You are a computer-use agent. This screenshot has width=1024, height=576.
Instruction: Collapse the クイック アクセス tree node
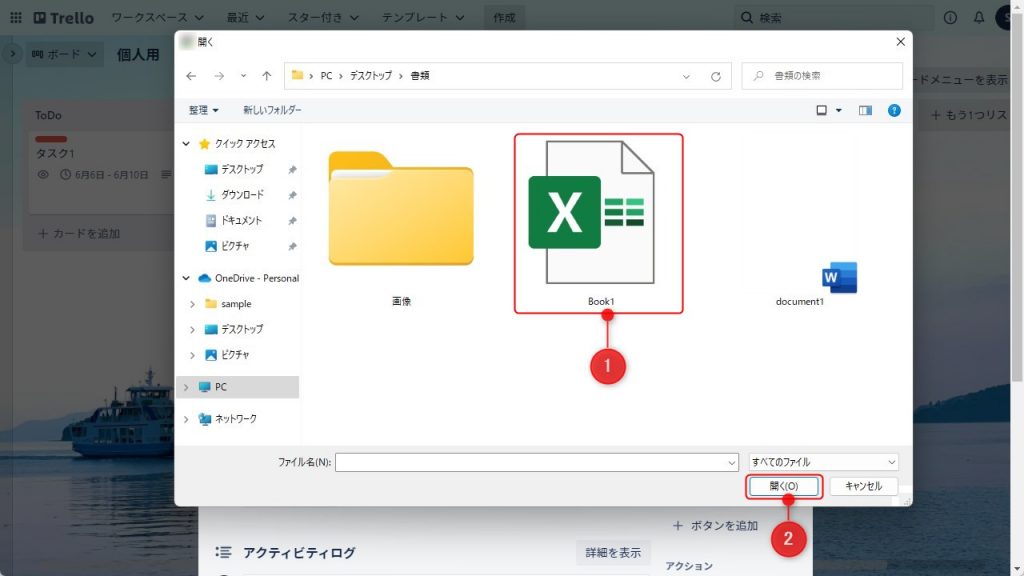point(186,144)
